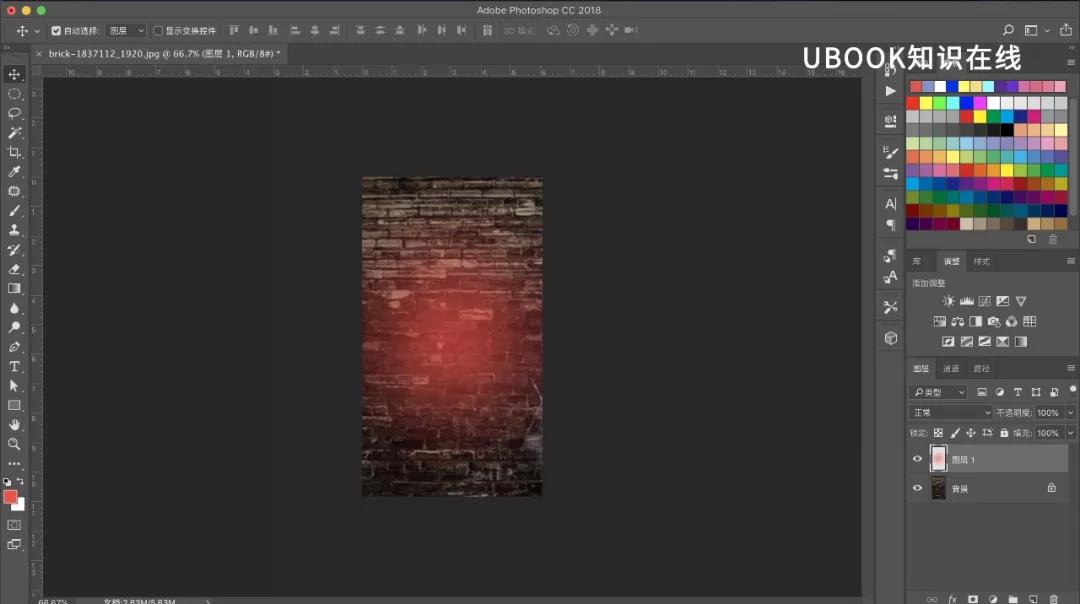The width and height of the screenshot is (1080, 604).
Task: Select the Elliptical Marquee tool
Action: [x=14, y=94]
